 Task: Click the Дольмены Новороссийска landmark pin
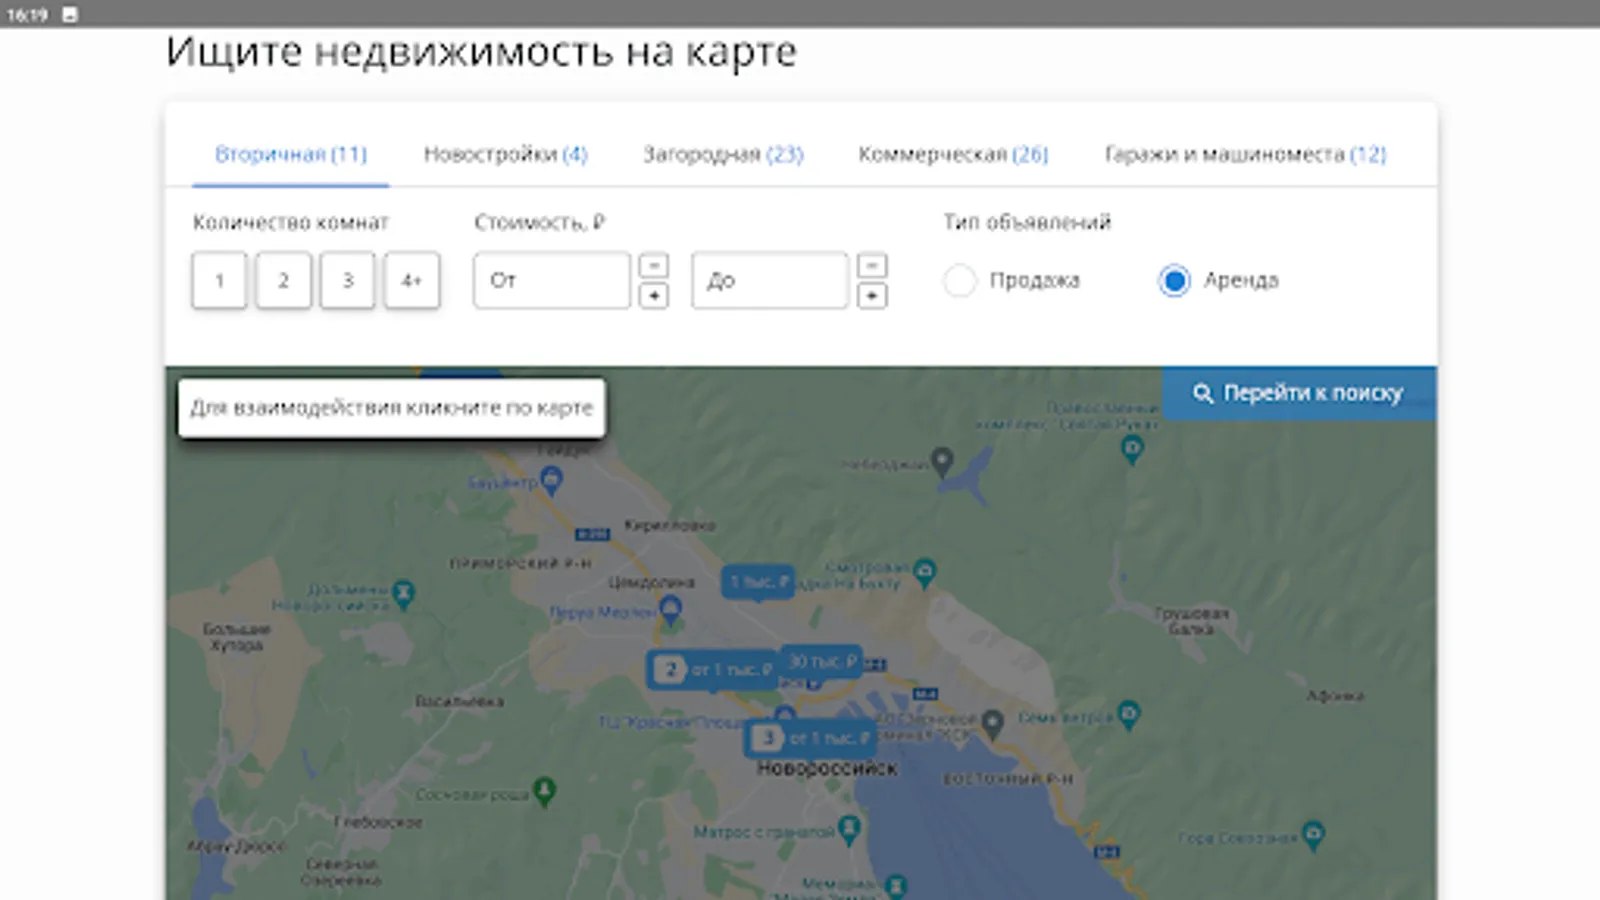403,594
